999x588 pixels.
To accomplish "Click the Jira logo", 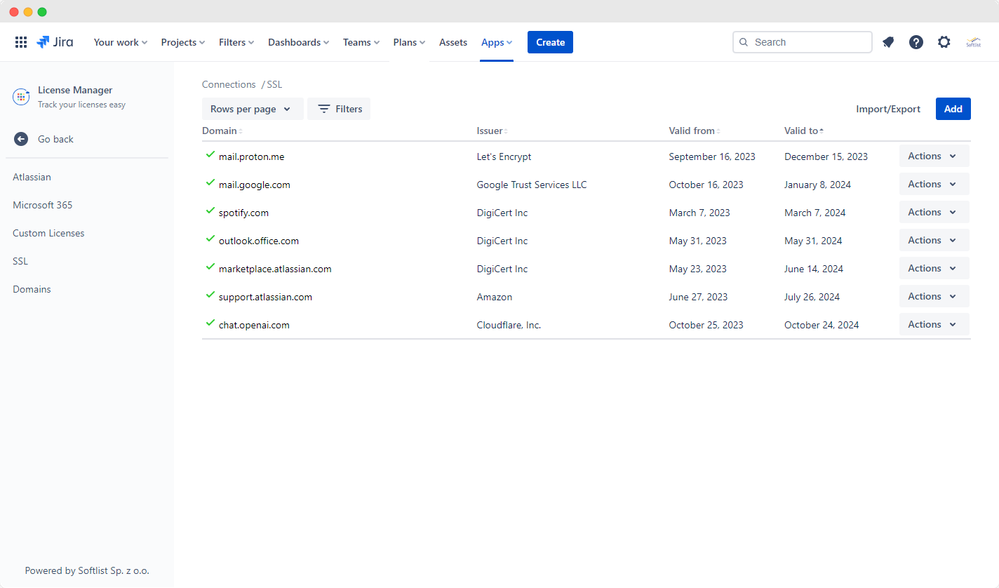I will [55, 42].
